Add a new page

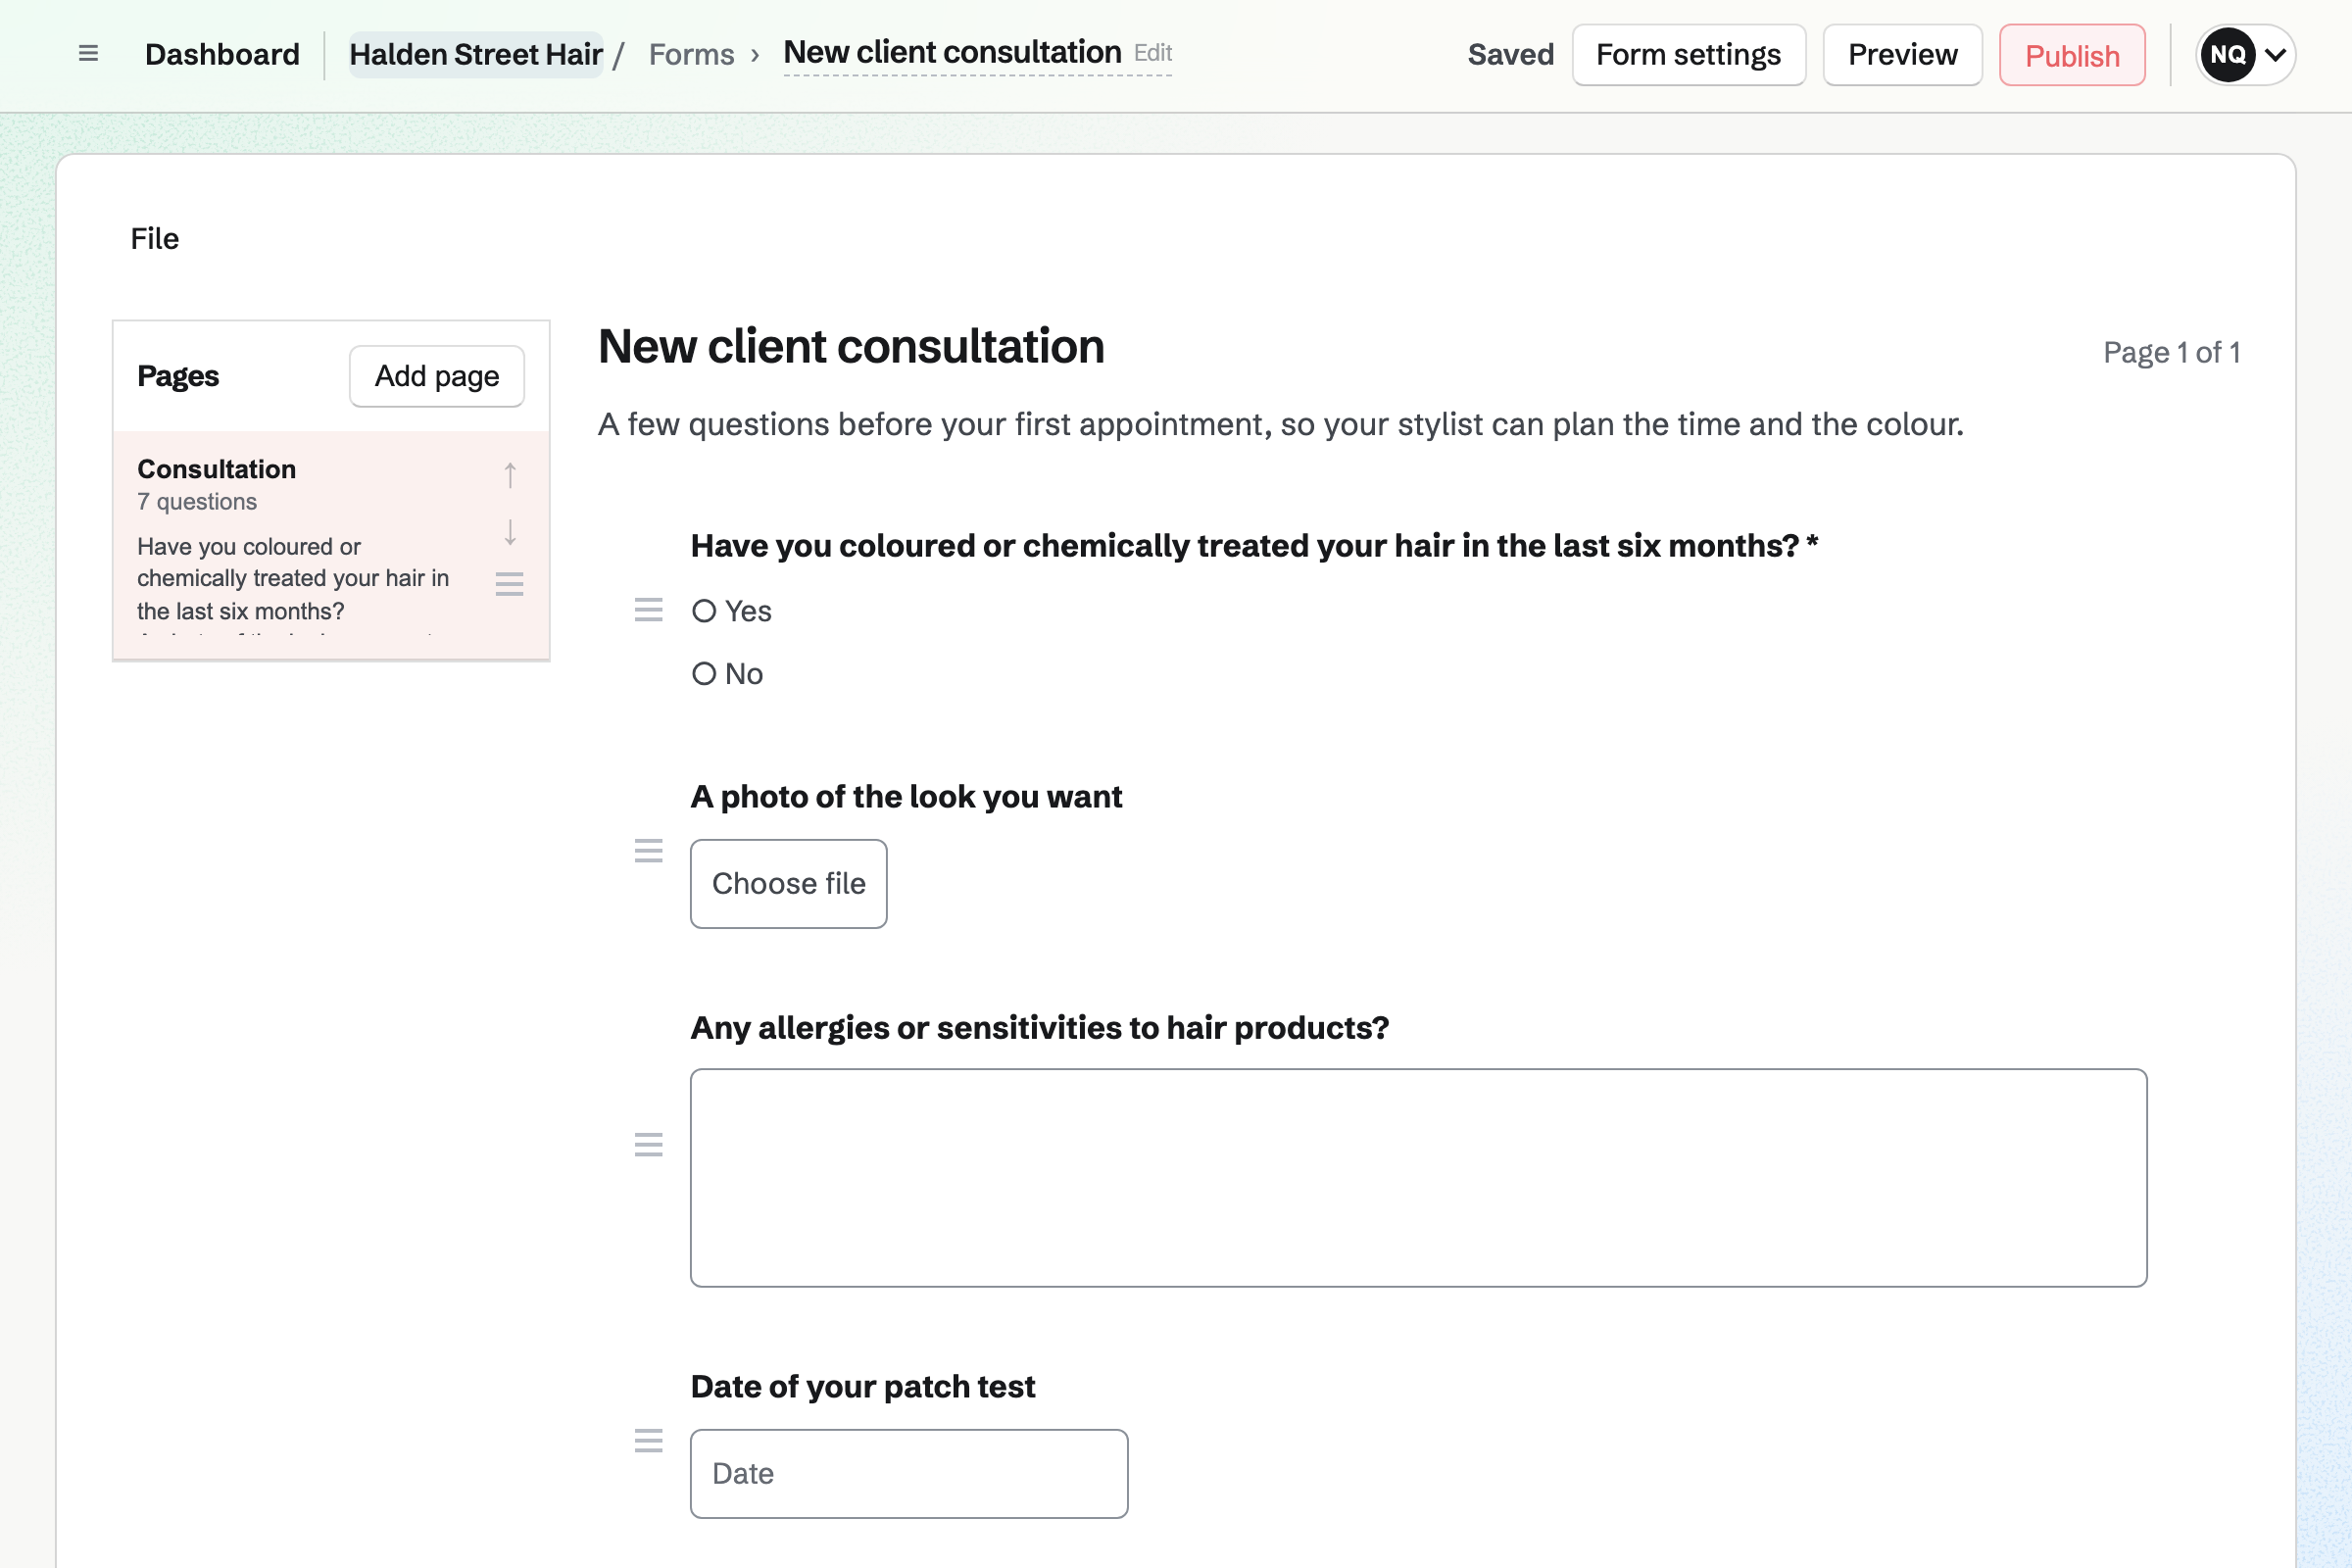point(437,376)
